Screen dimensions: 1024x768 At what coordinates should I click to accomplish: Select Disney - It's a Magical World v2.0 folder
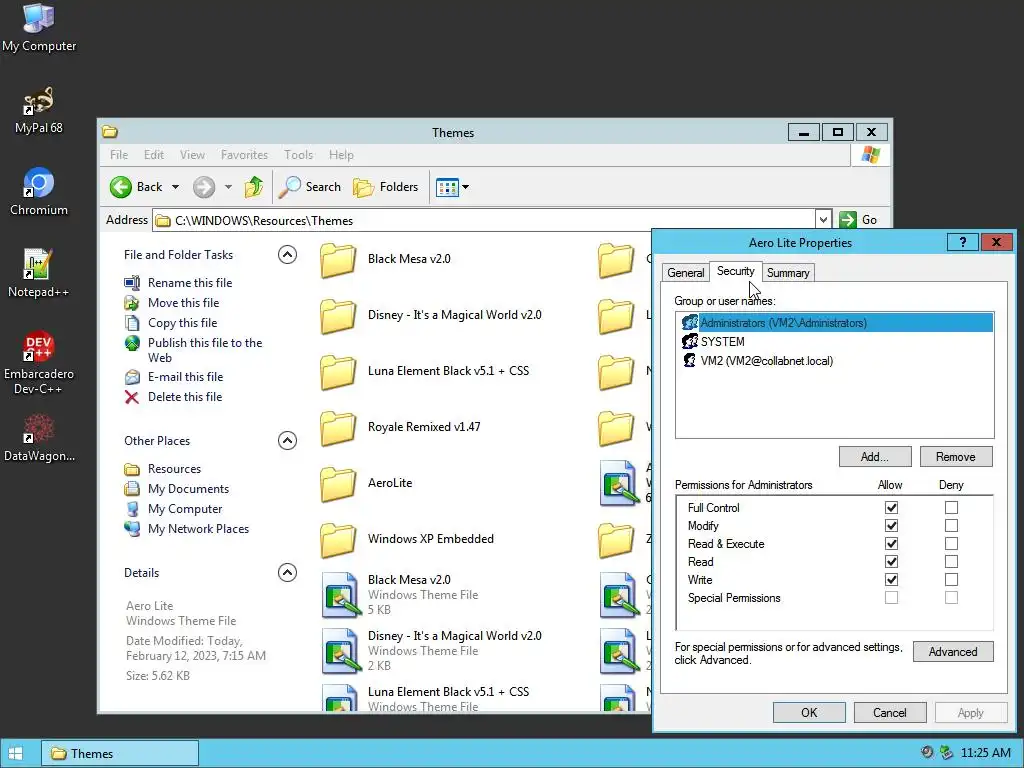(431, 315)
